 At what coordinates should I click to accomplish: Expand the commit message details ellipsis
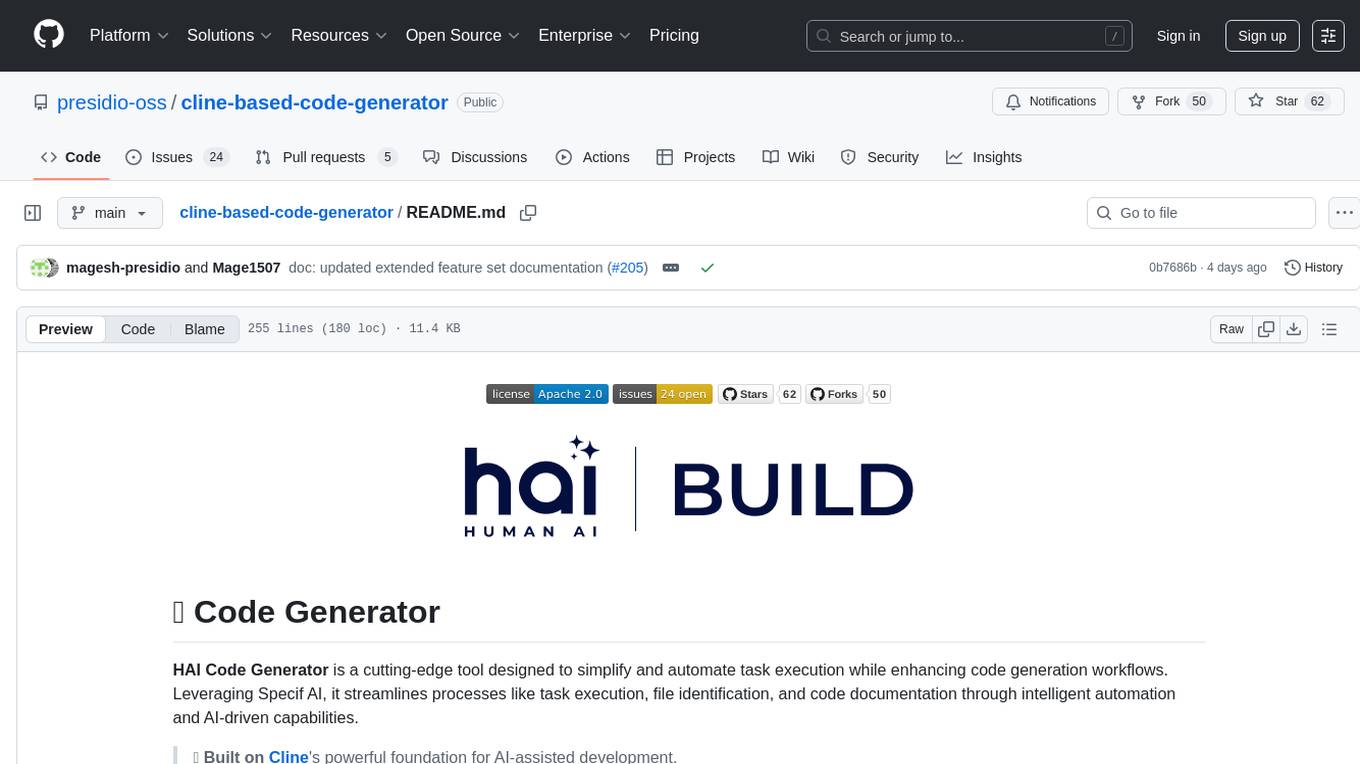click(671, 268)
